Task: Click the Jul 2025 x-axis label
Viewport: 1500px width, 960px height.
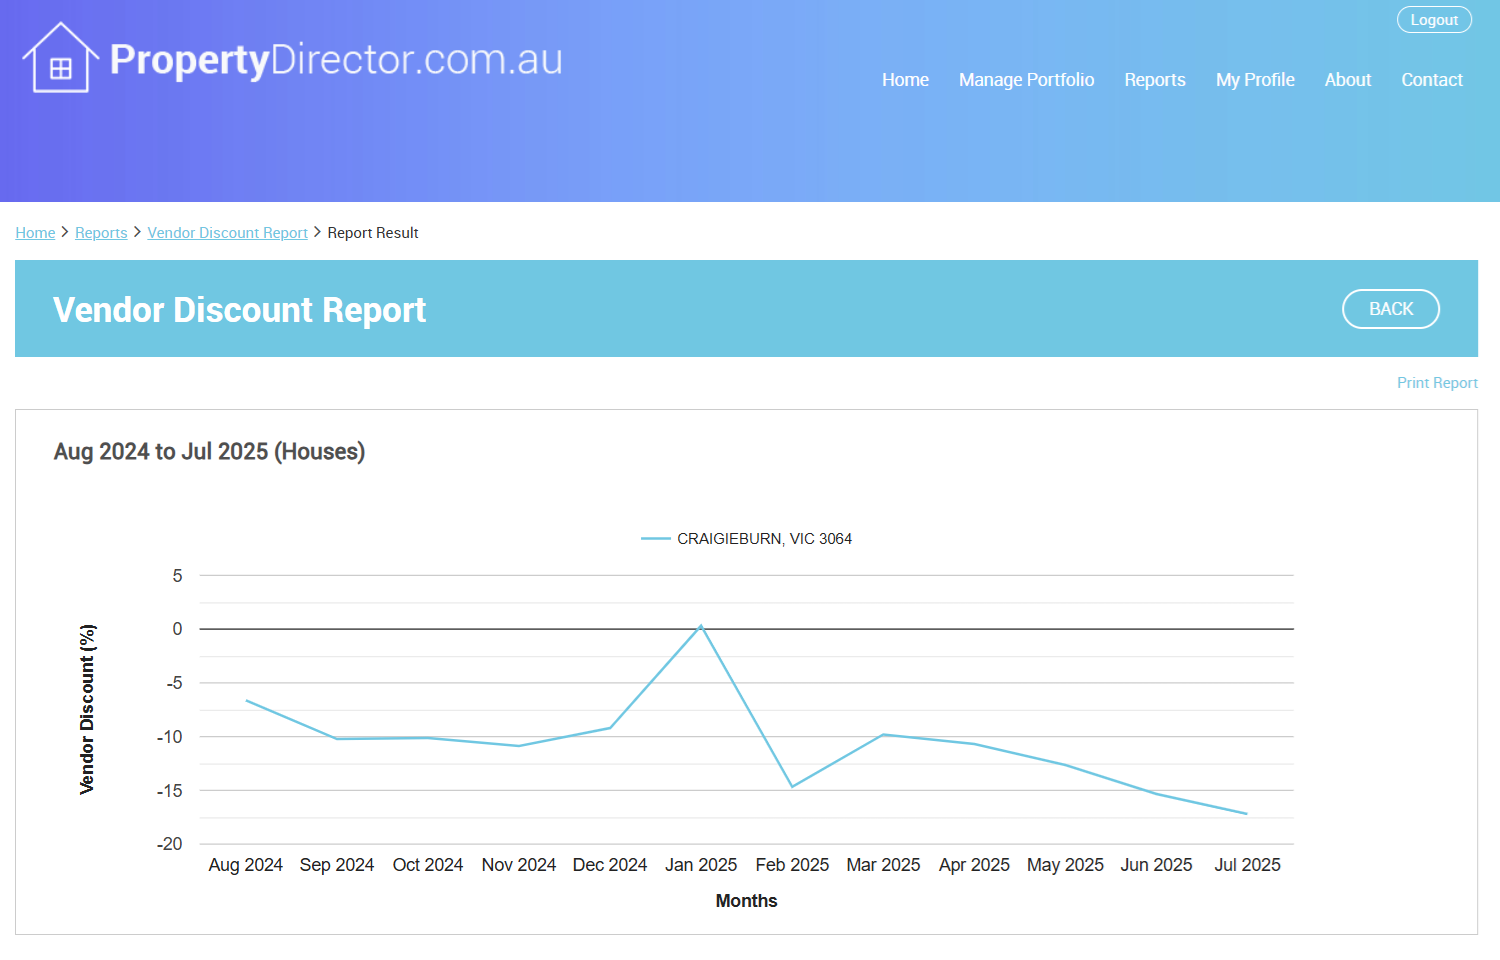Action: click(1247, 865)
